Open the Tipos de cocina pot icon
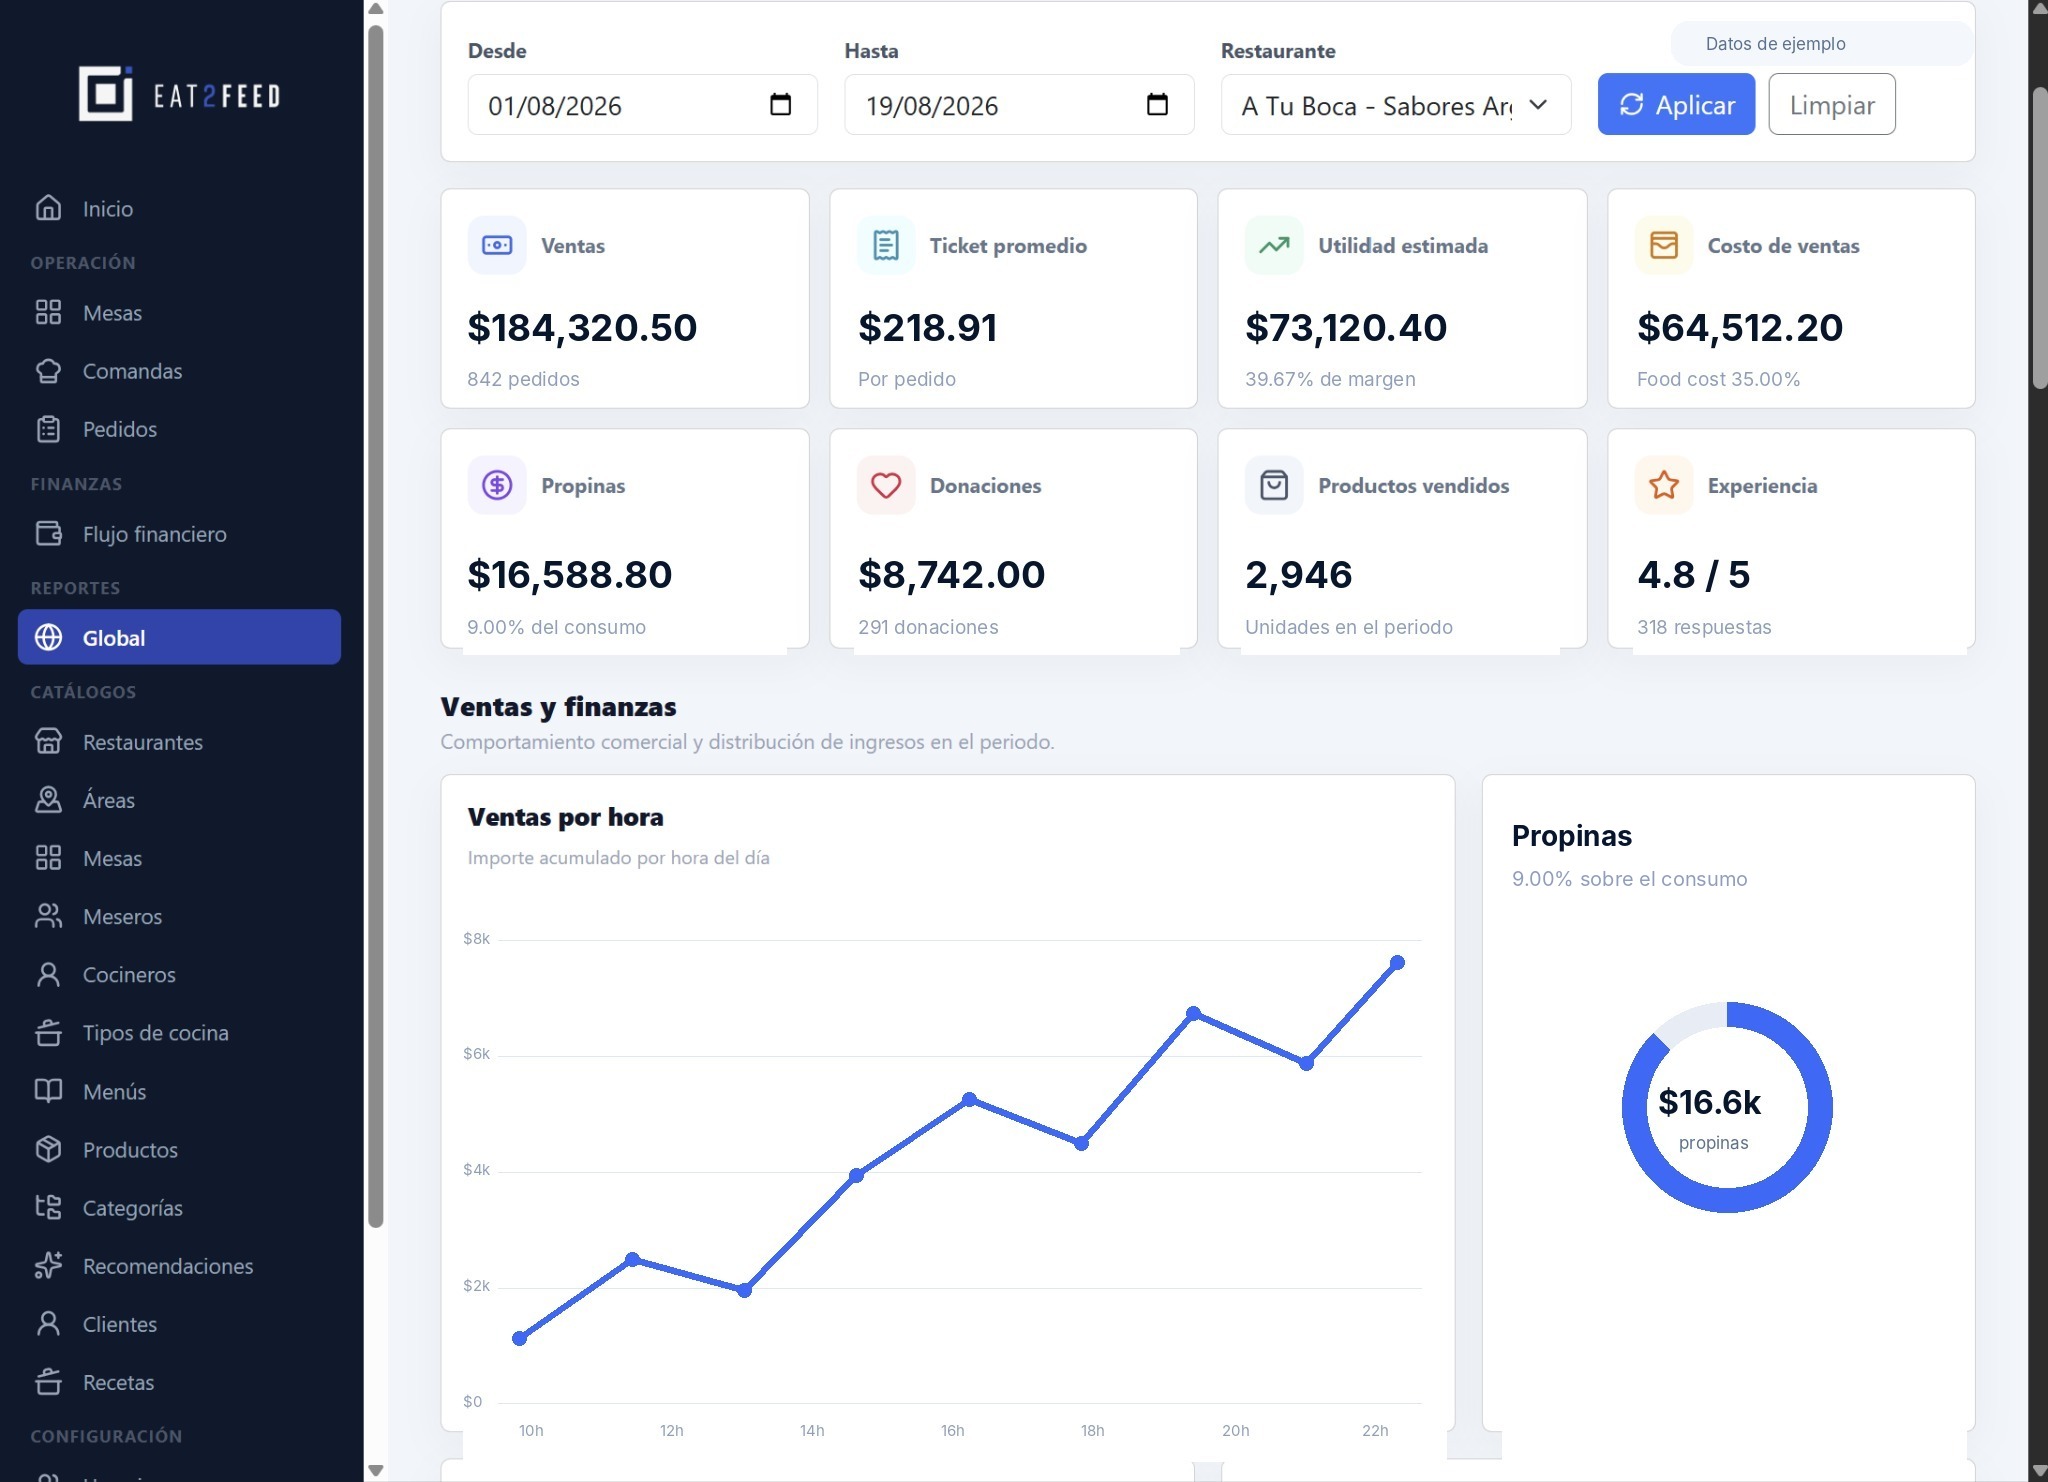The image size is (2048, 1482). 48,1032
